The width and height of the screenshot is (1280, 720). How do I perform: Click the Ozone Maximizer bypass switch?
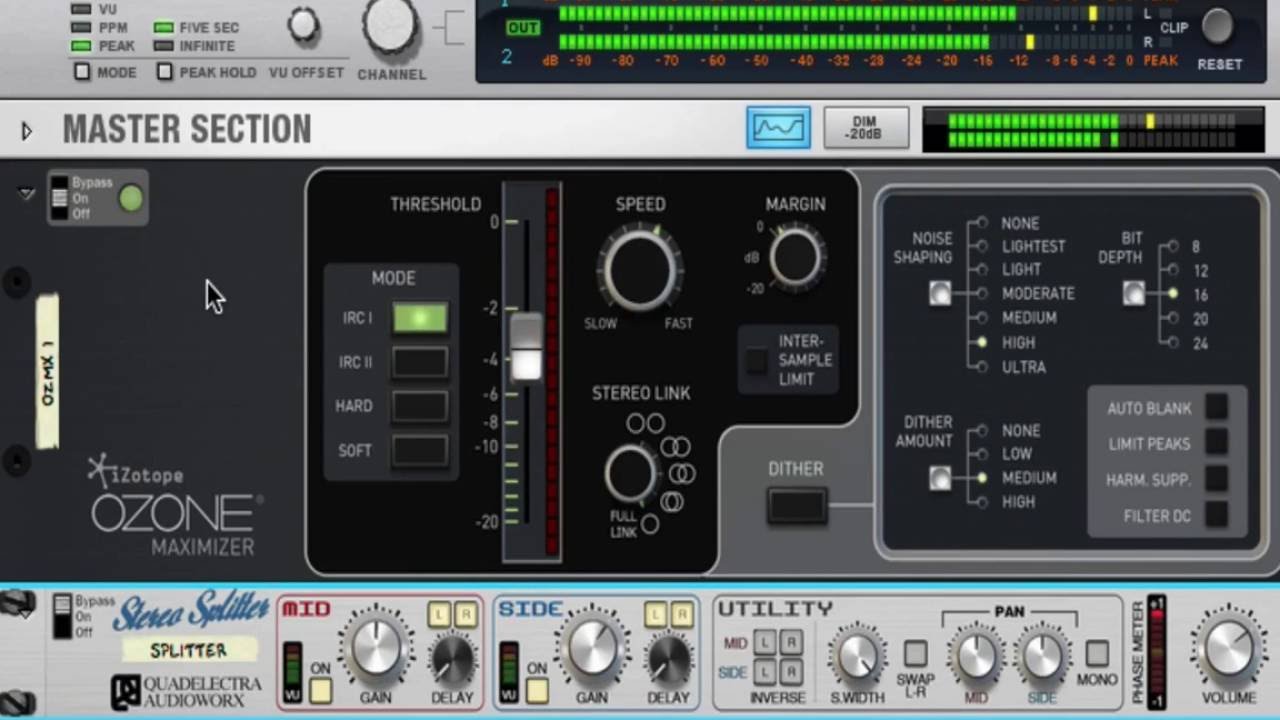(x=60, y=198)
